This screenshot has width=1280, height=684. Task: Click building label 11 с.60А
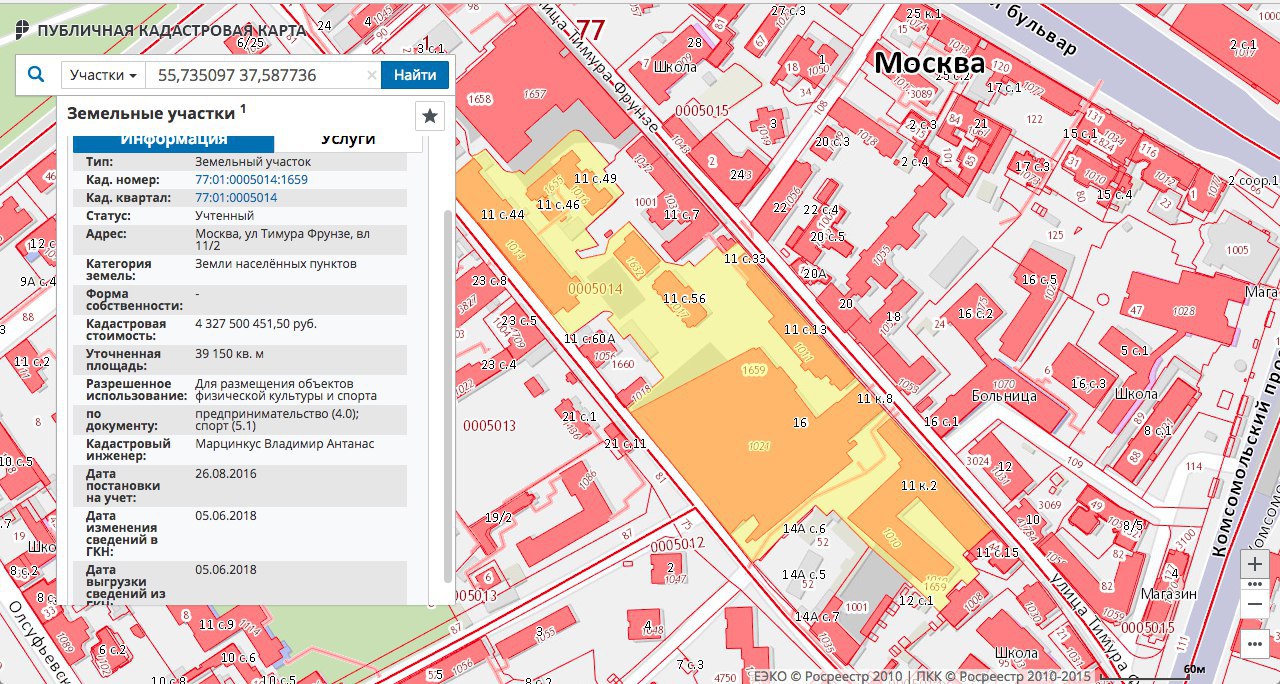[589, 339]
